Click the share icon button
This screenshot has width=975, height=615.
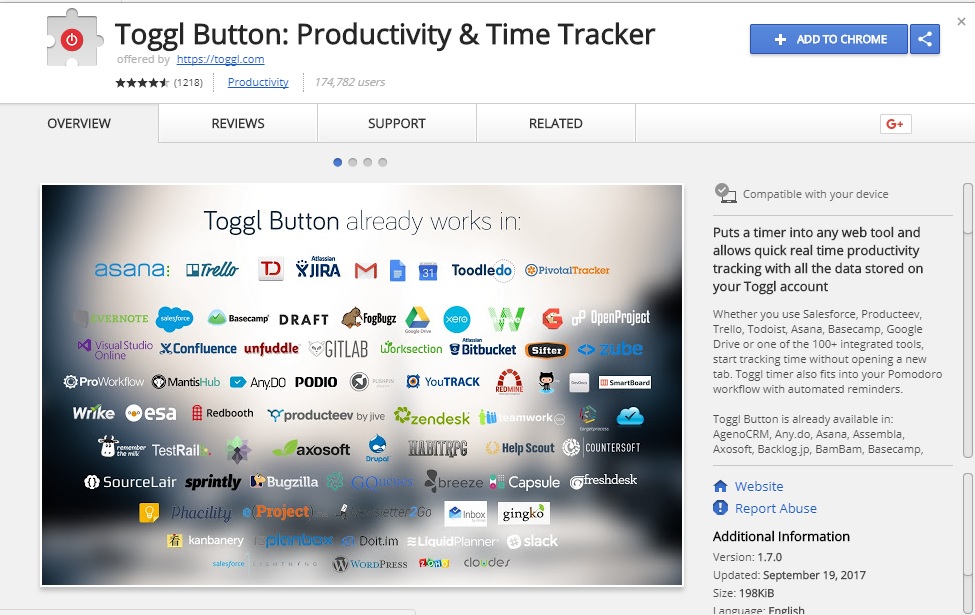(x=925, y=39)
